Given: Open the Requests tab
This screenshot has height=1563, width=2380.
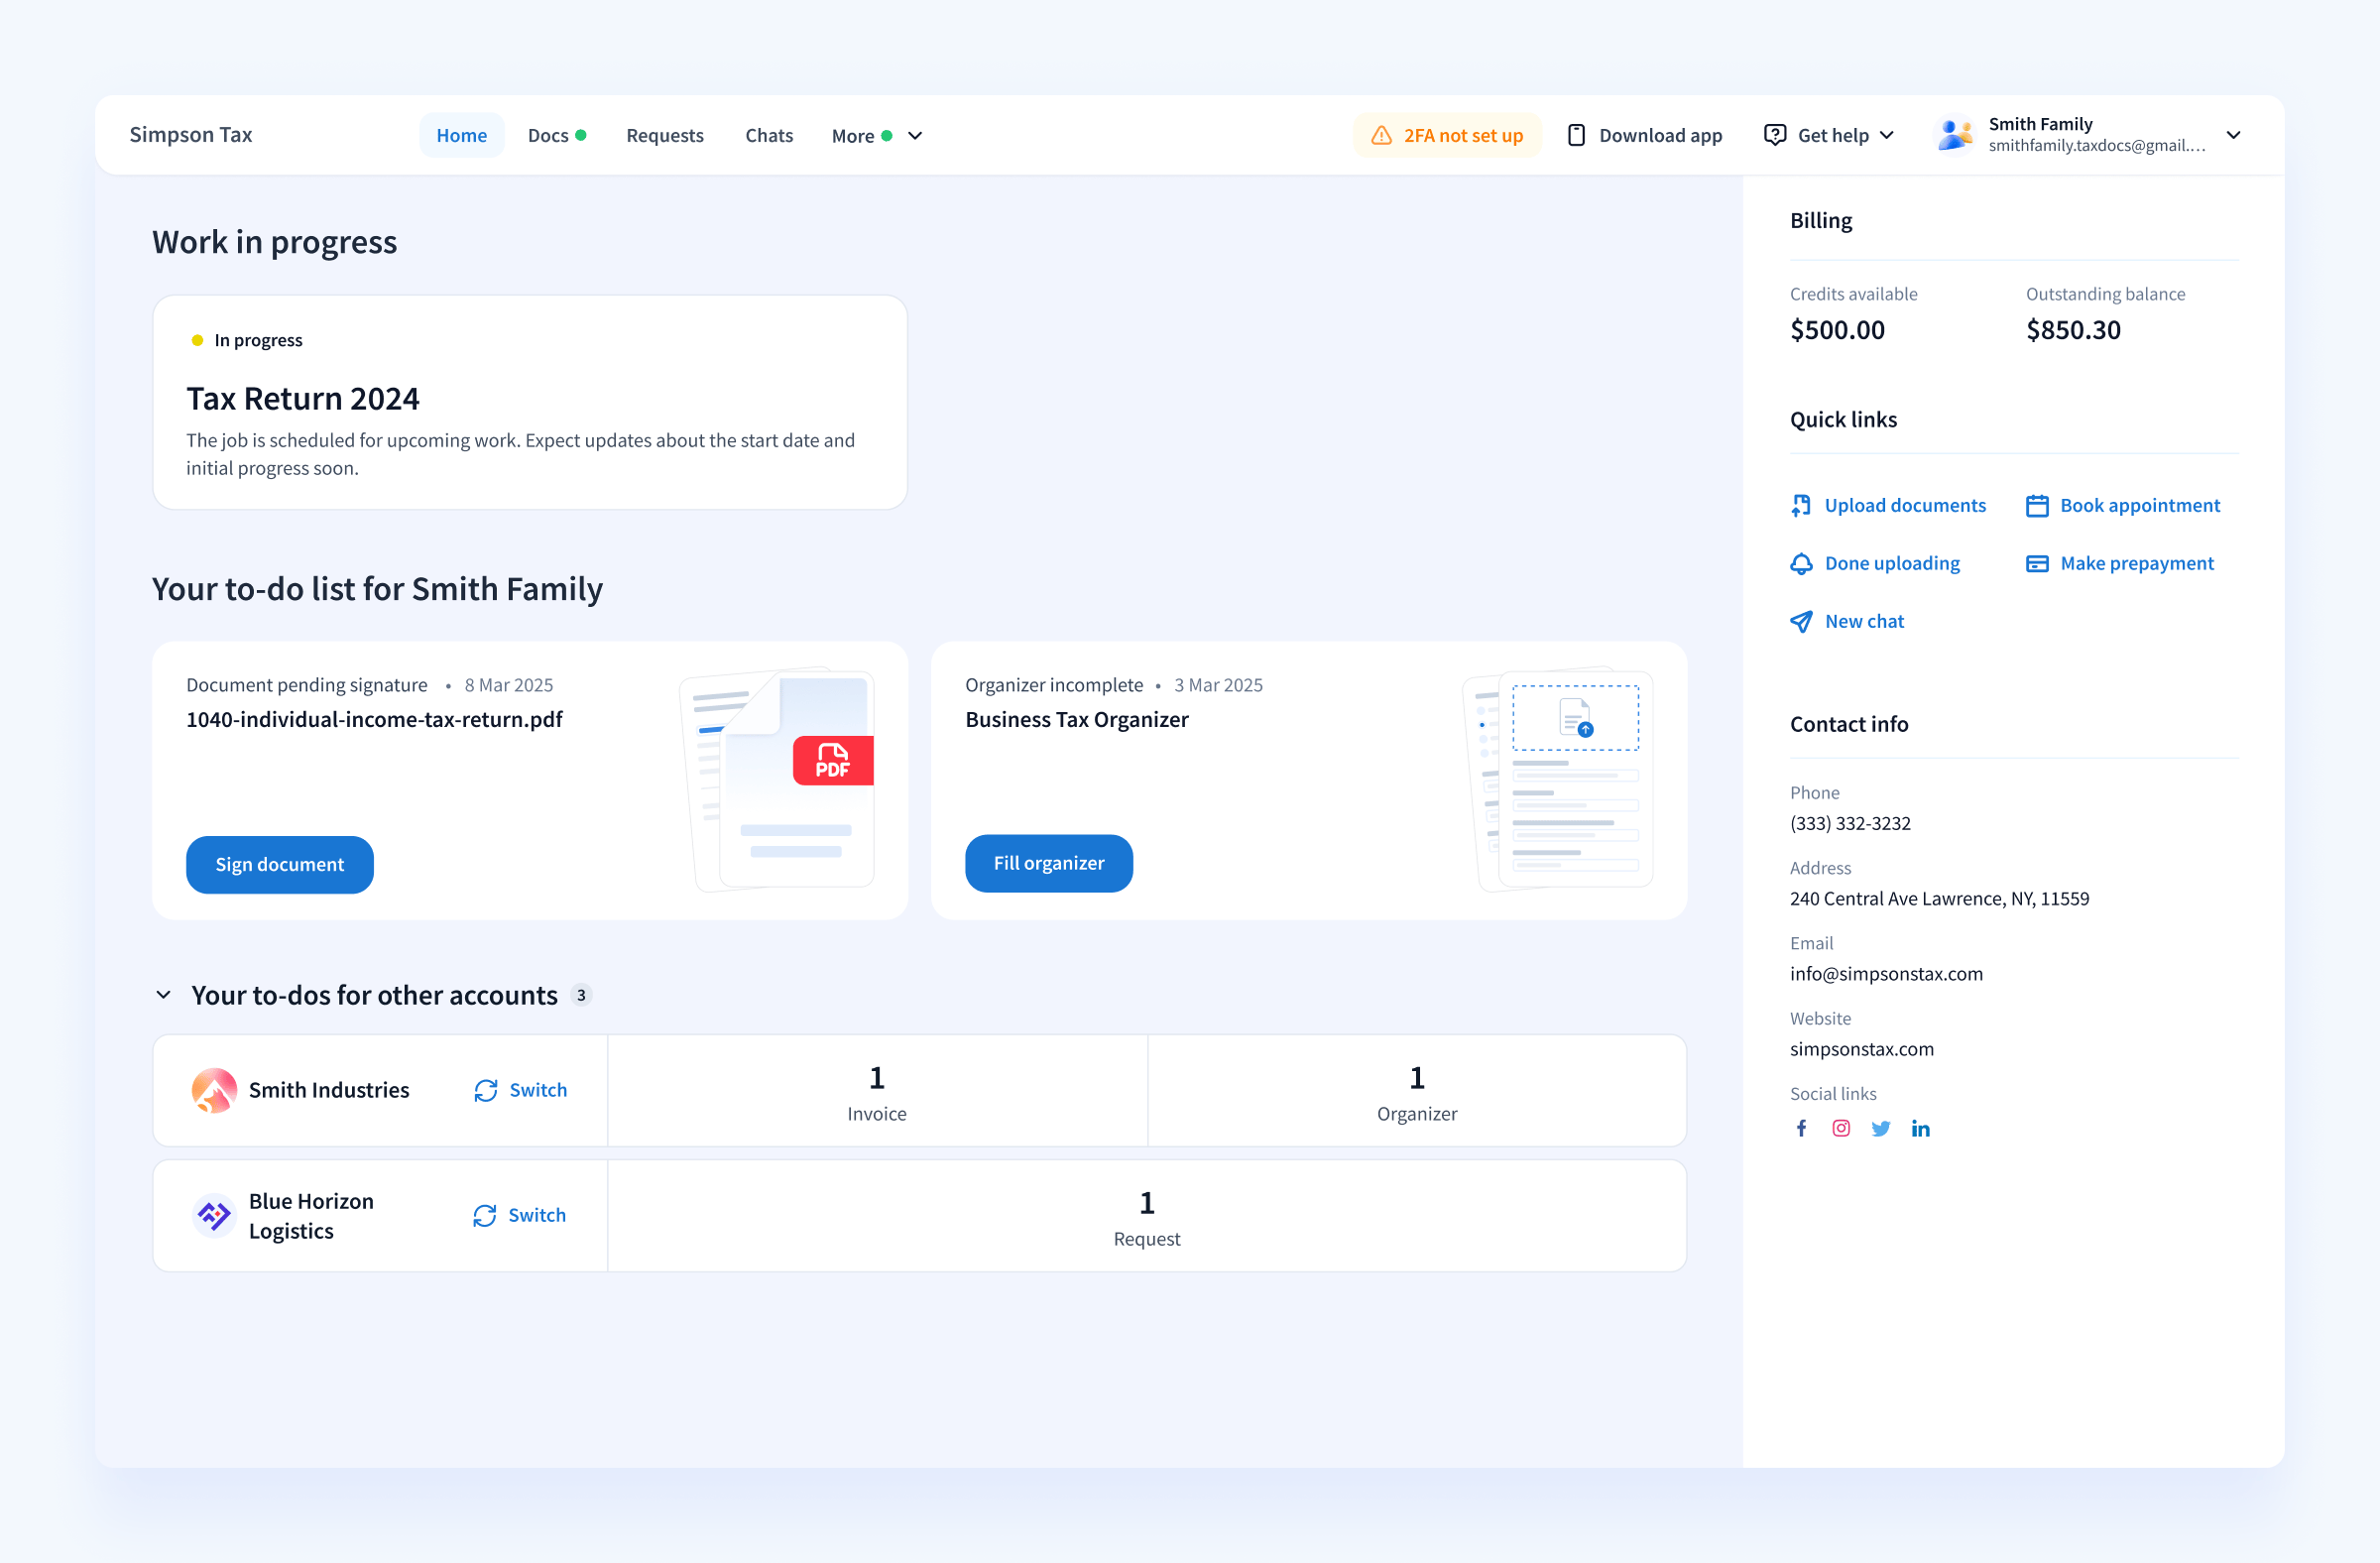Looking at the screenshot, I should coord(665,135).
